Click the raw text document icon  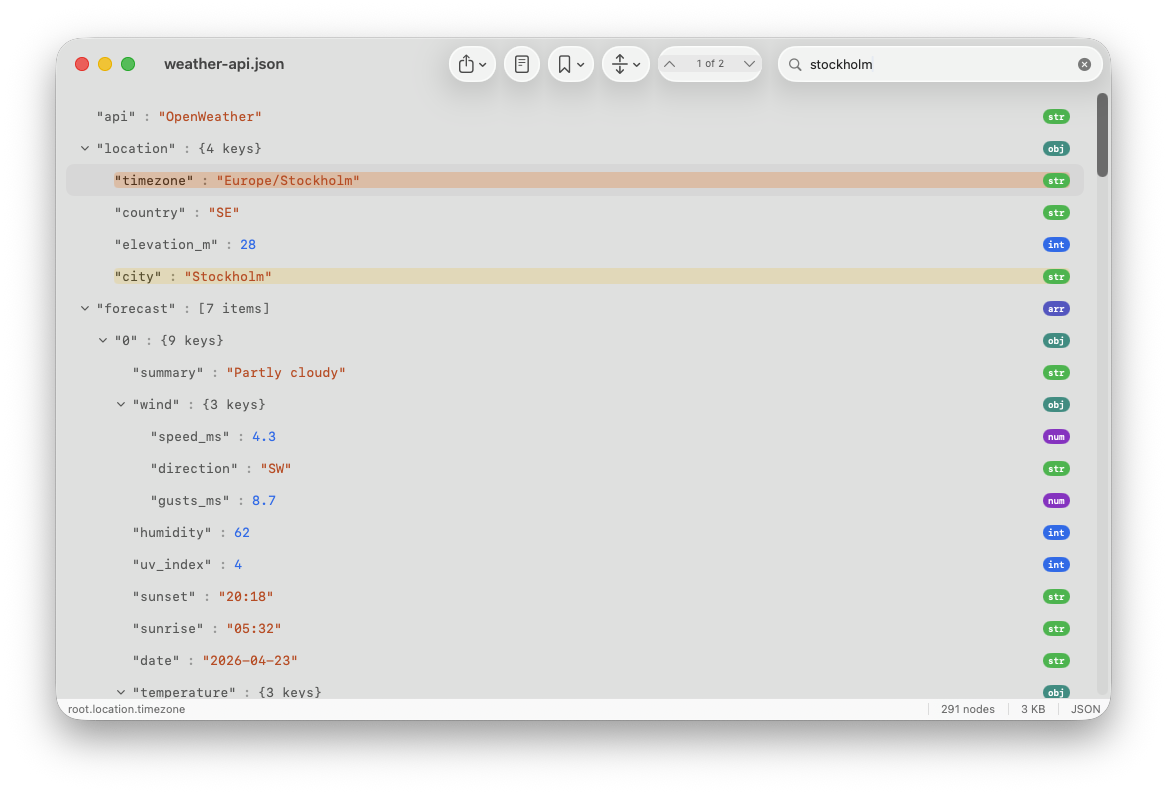pos(521,63)
